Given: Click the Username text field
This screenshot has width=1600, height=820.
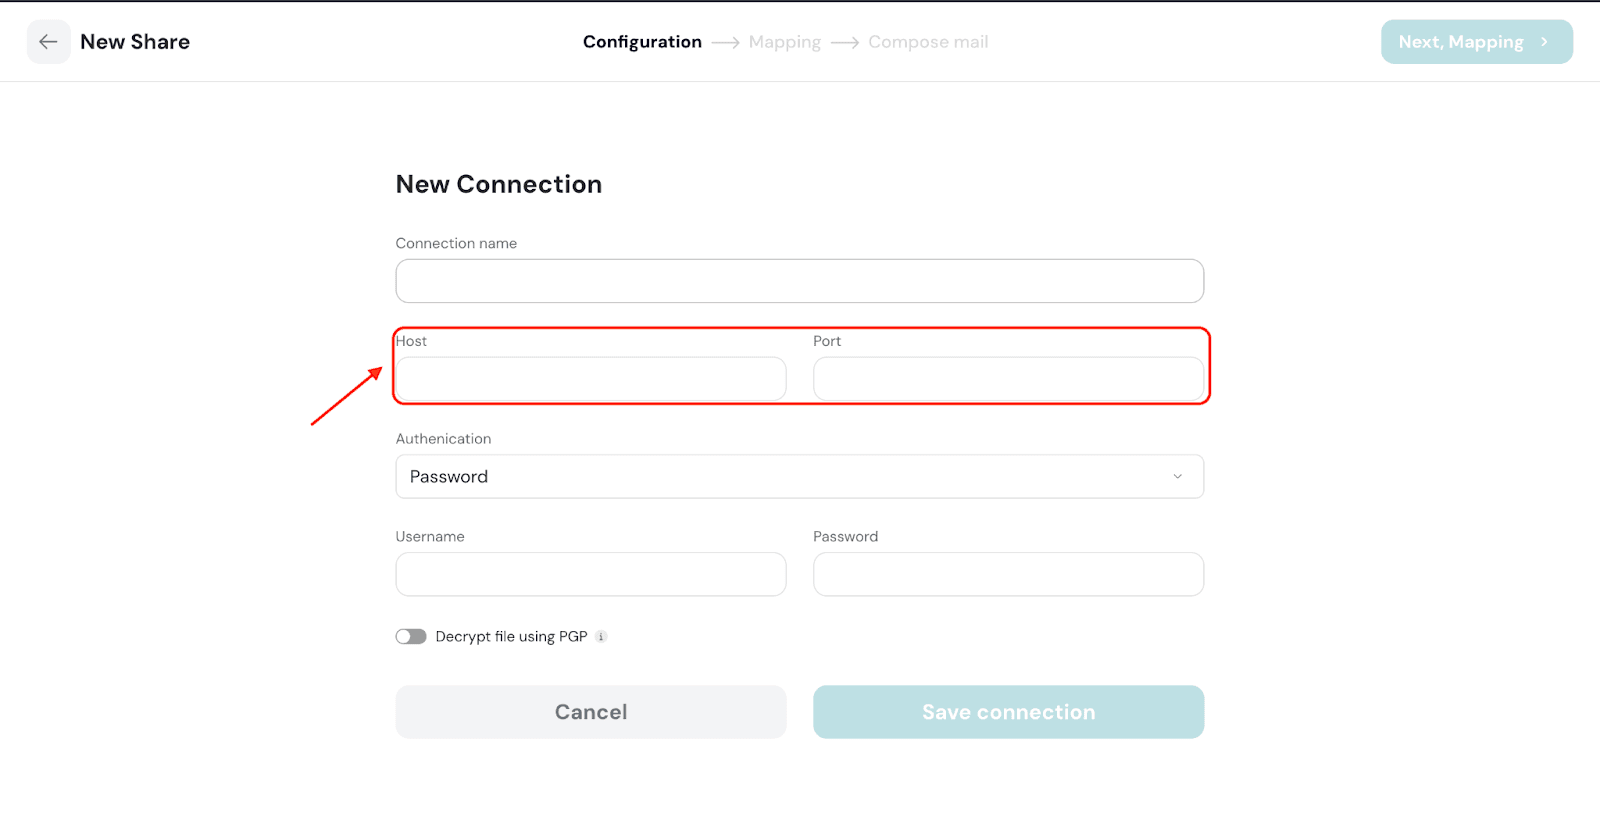Looking at the screenshot, I should click(x=590, y=575).
